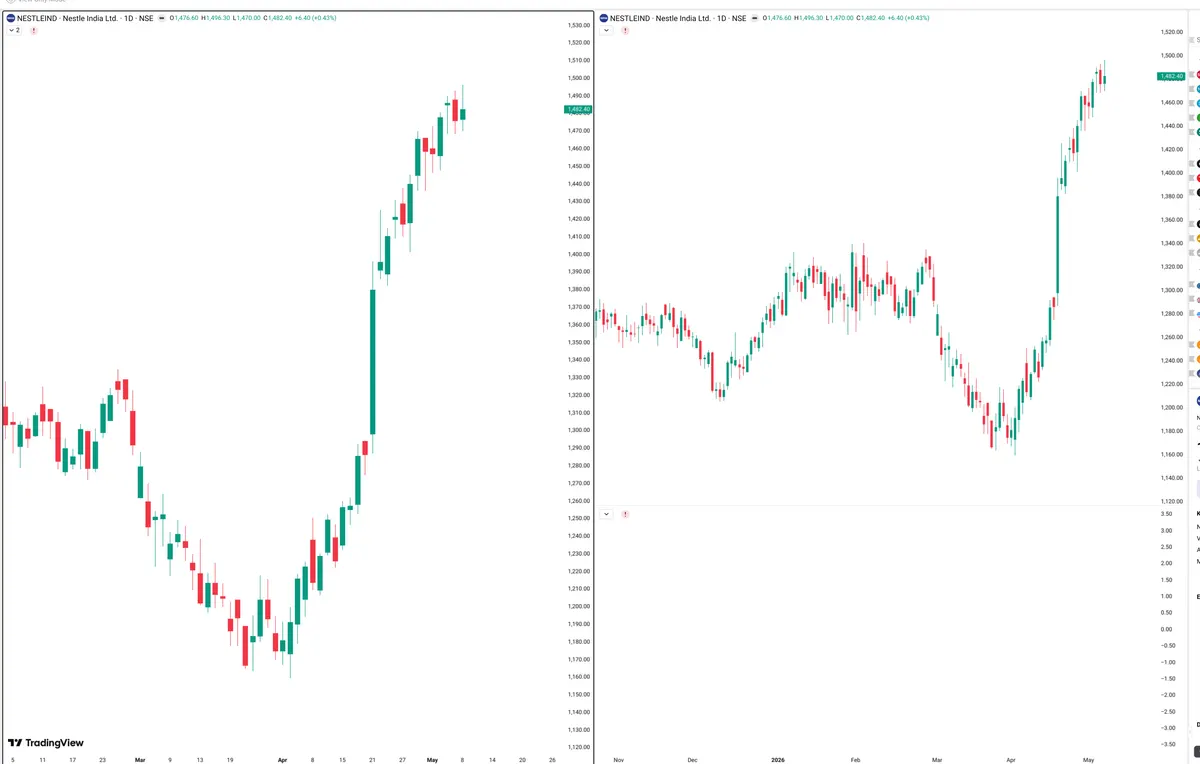
Task: Click the Nestle logo icon in left chart header
Action: [x=11, y=18]
